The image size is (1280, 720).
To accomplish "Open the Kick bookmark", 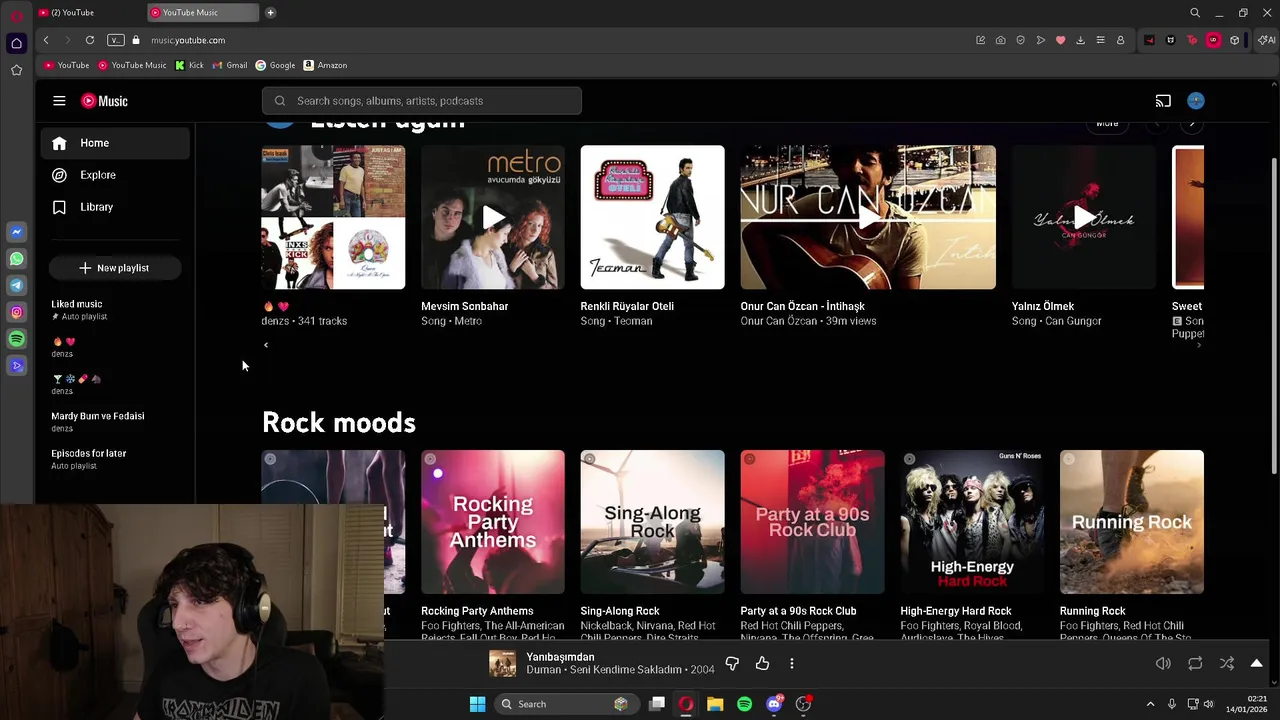I will pyautogui.click(x=189, y=65).
